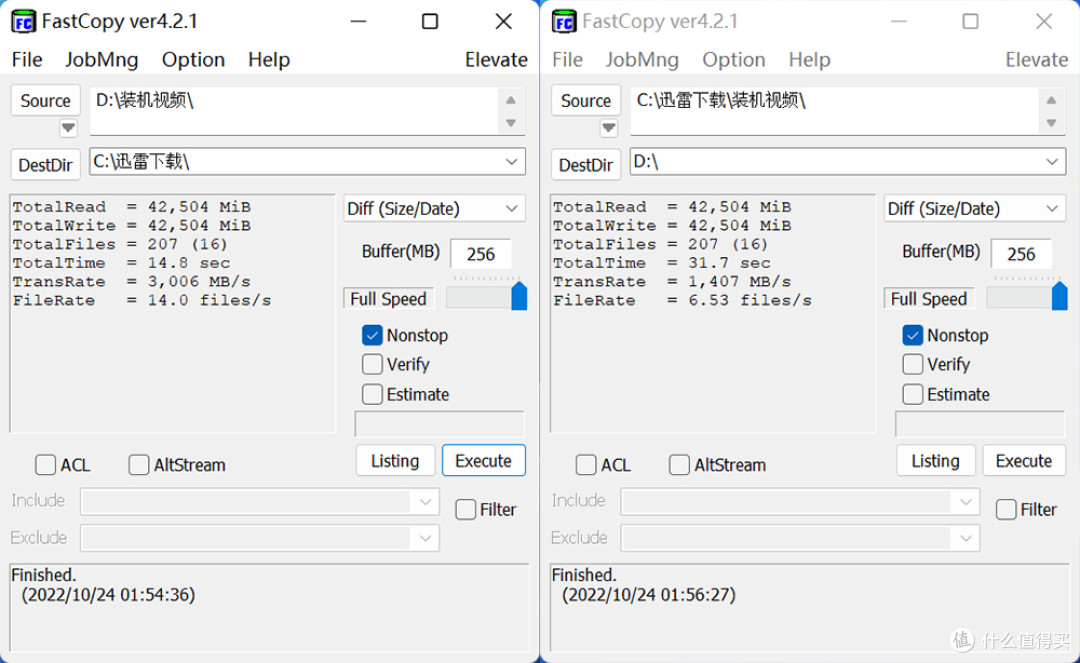Tick ACL checkbox in left window
Image resolution: width=1080 pixels, height=663 pixels.
click(45, 465)
